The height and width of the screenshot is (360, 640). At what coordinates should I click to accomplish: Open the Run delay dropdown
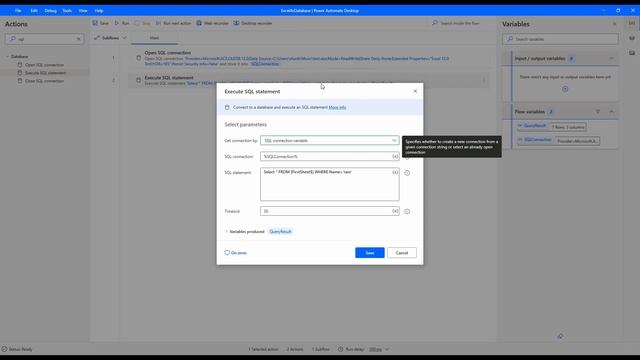(379, 349)
